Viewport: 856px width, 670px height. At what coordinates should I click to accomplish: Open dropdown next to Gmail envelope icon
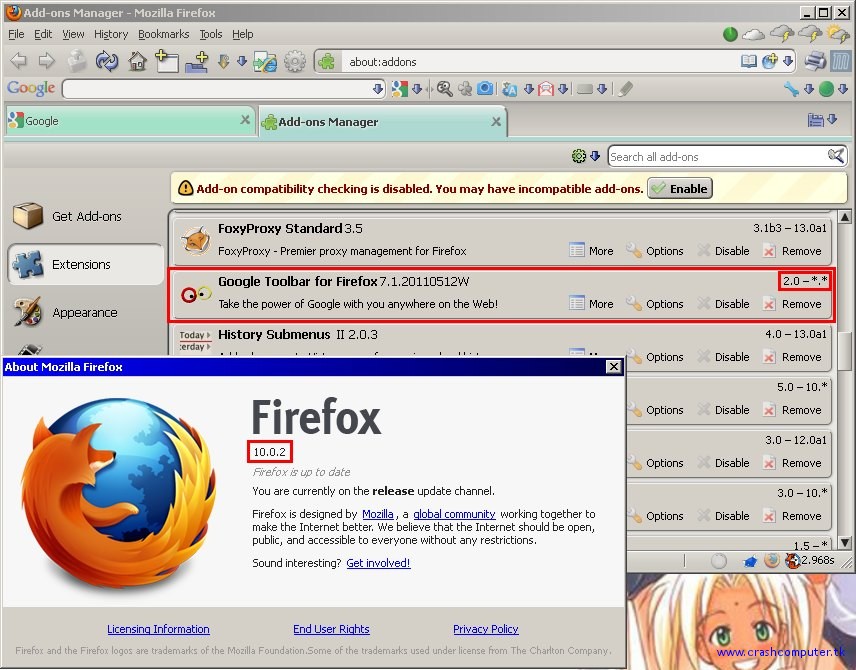pyautogui.click(x=563, y=88)
